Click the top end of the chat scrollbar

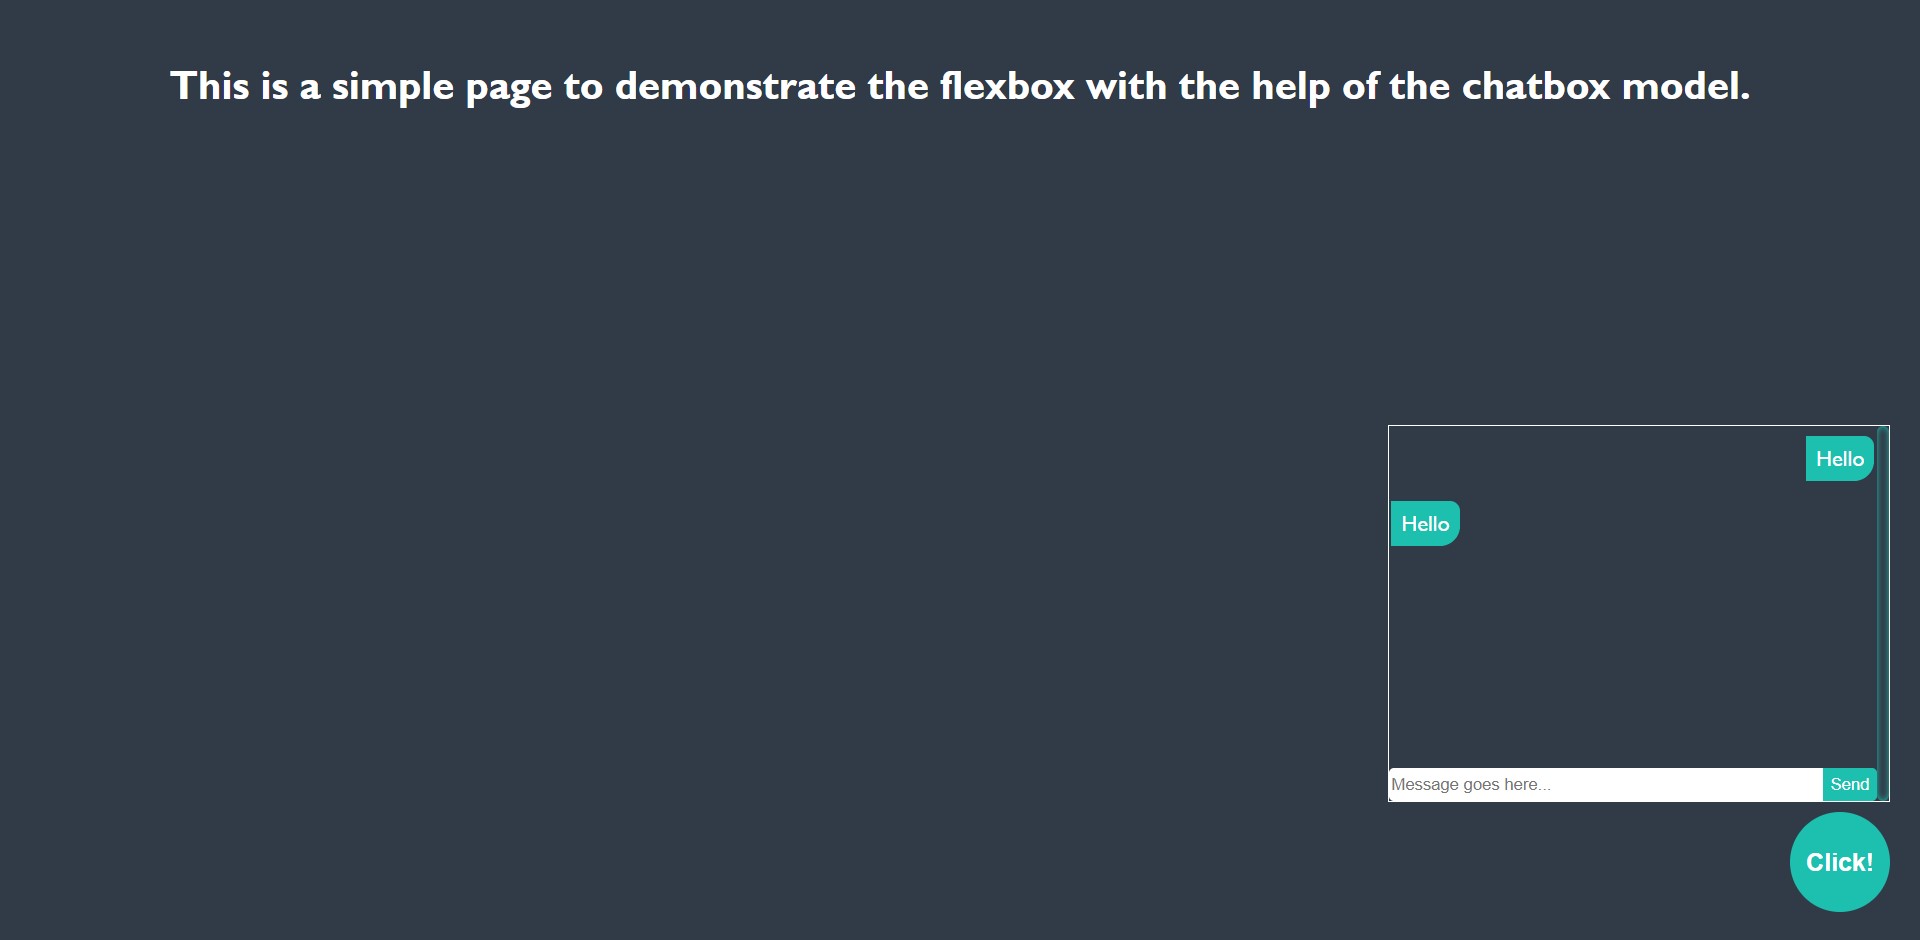(x=1883, y=432)
